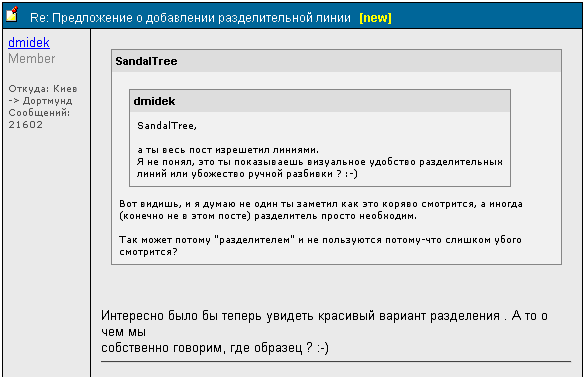Screen dimensions: 584x377
Task: Click the paragraph starting 'Вот видишь, и я думаю'
Action: (x=321, y=210)
